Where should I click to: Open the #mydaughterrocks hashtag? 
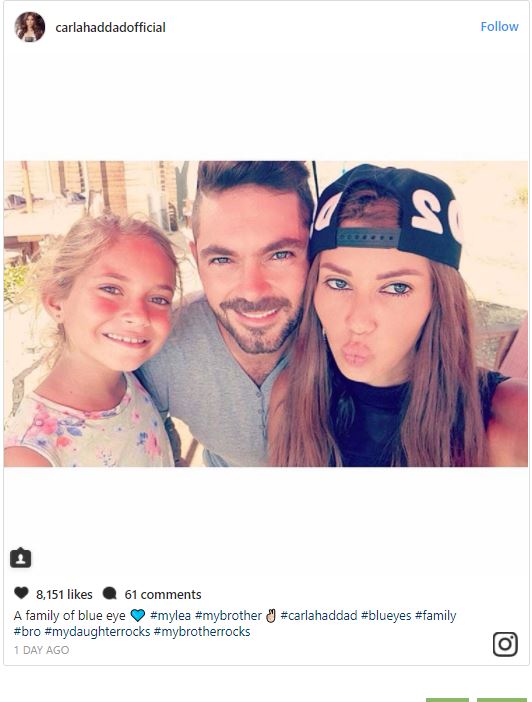(x=97, y=632)
